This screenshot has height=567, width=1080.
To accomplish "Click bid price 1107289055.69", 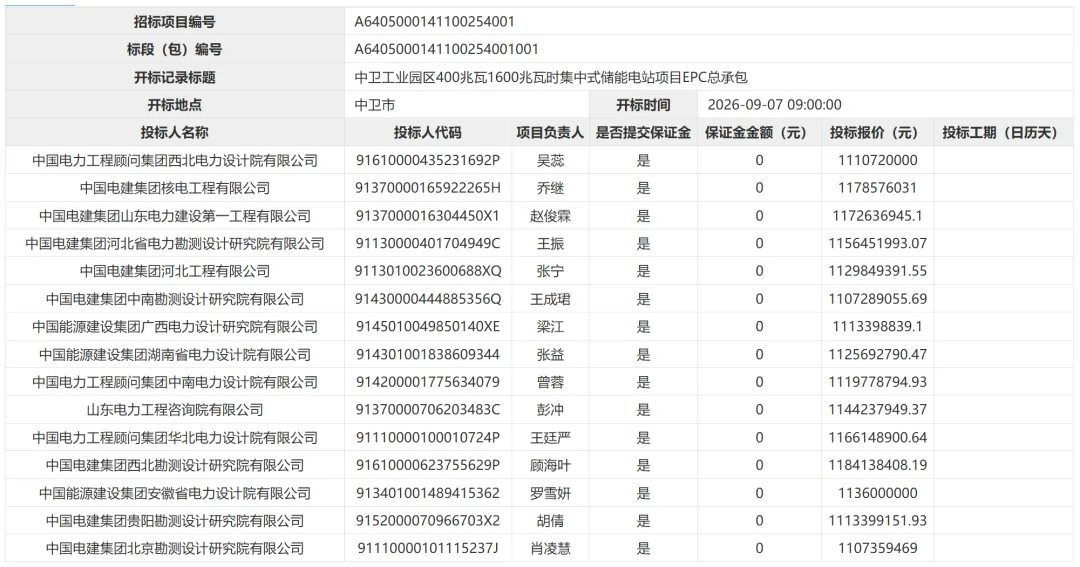I will 878,299.
